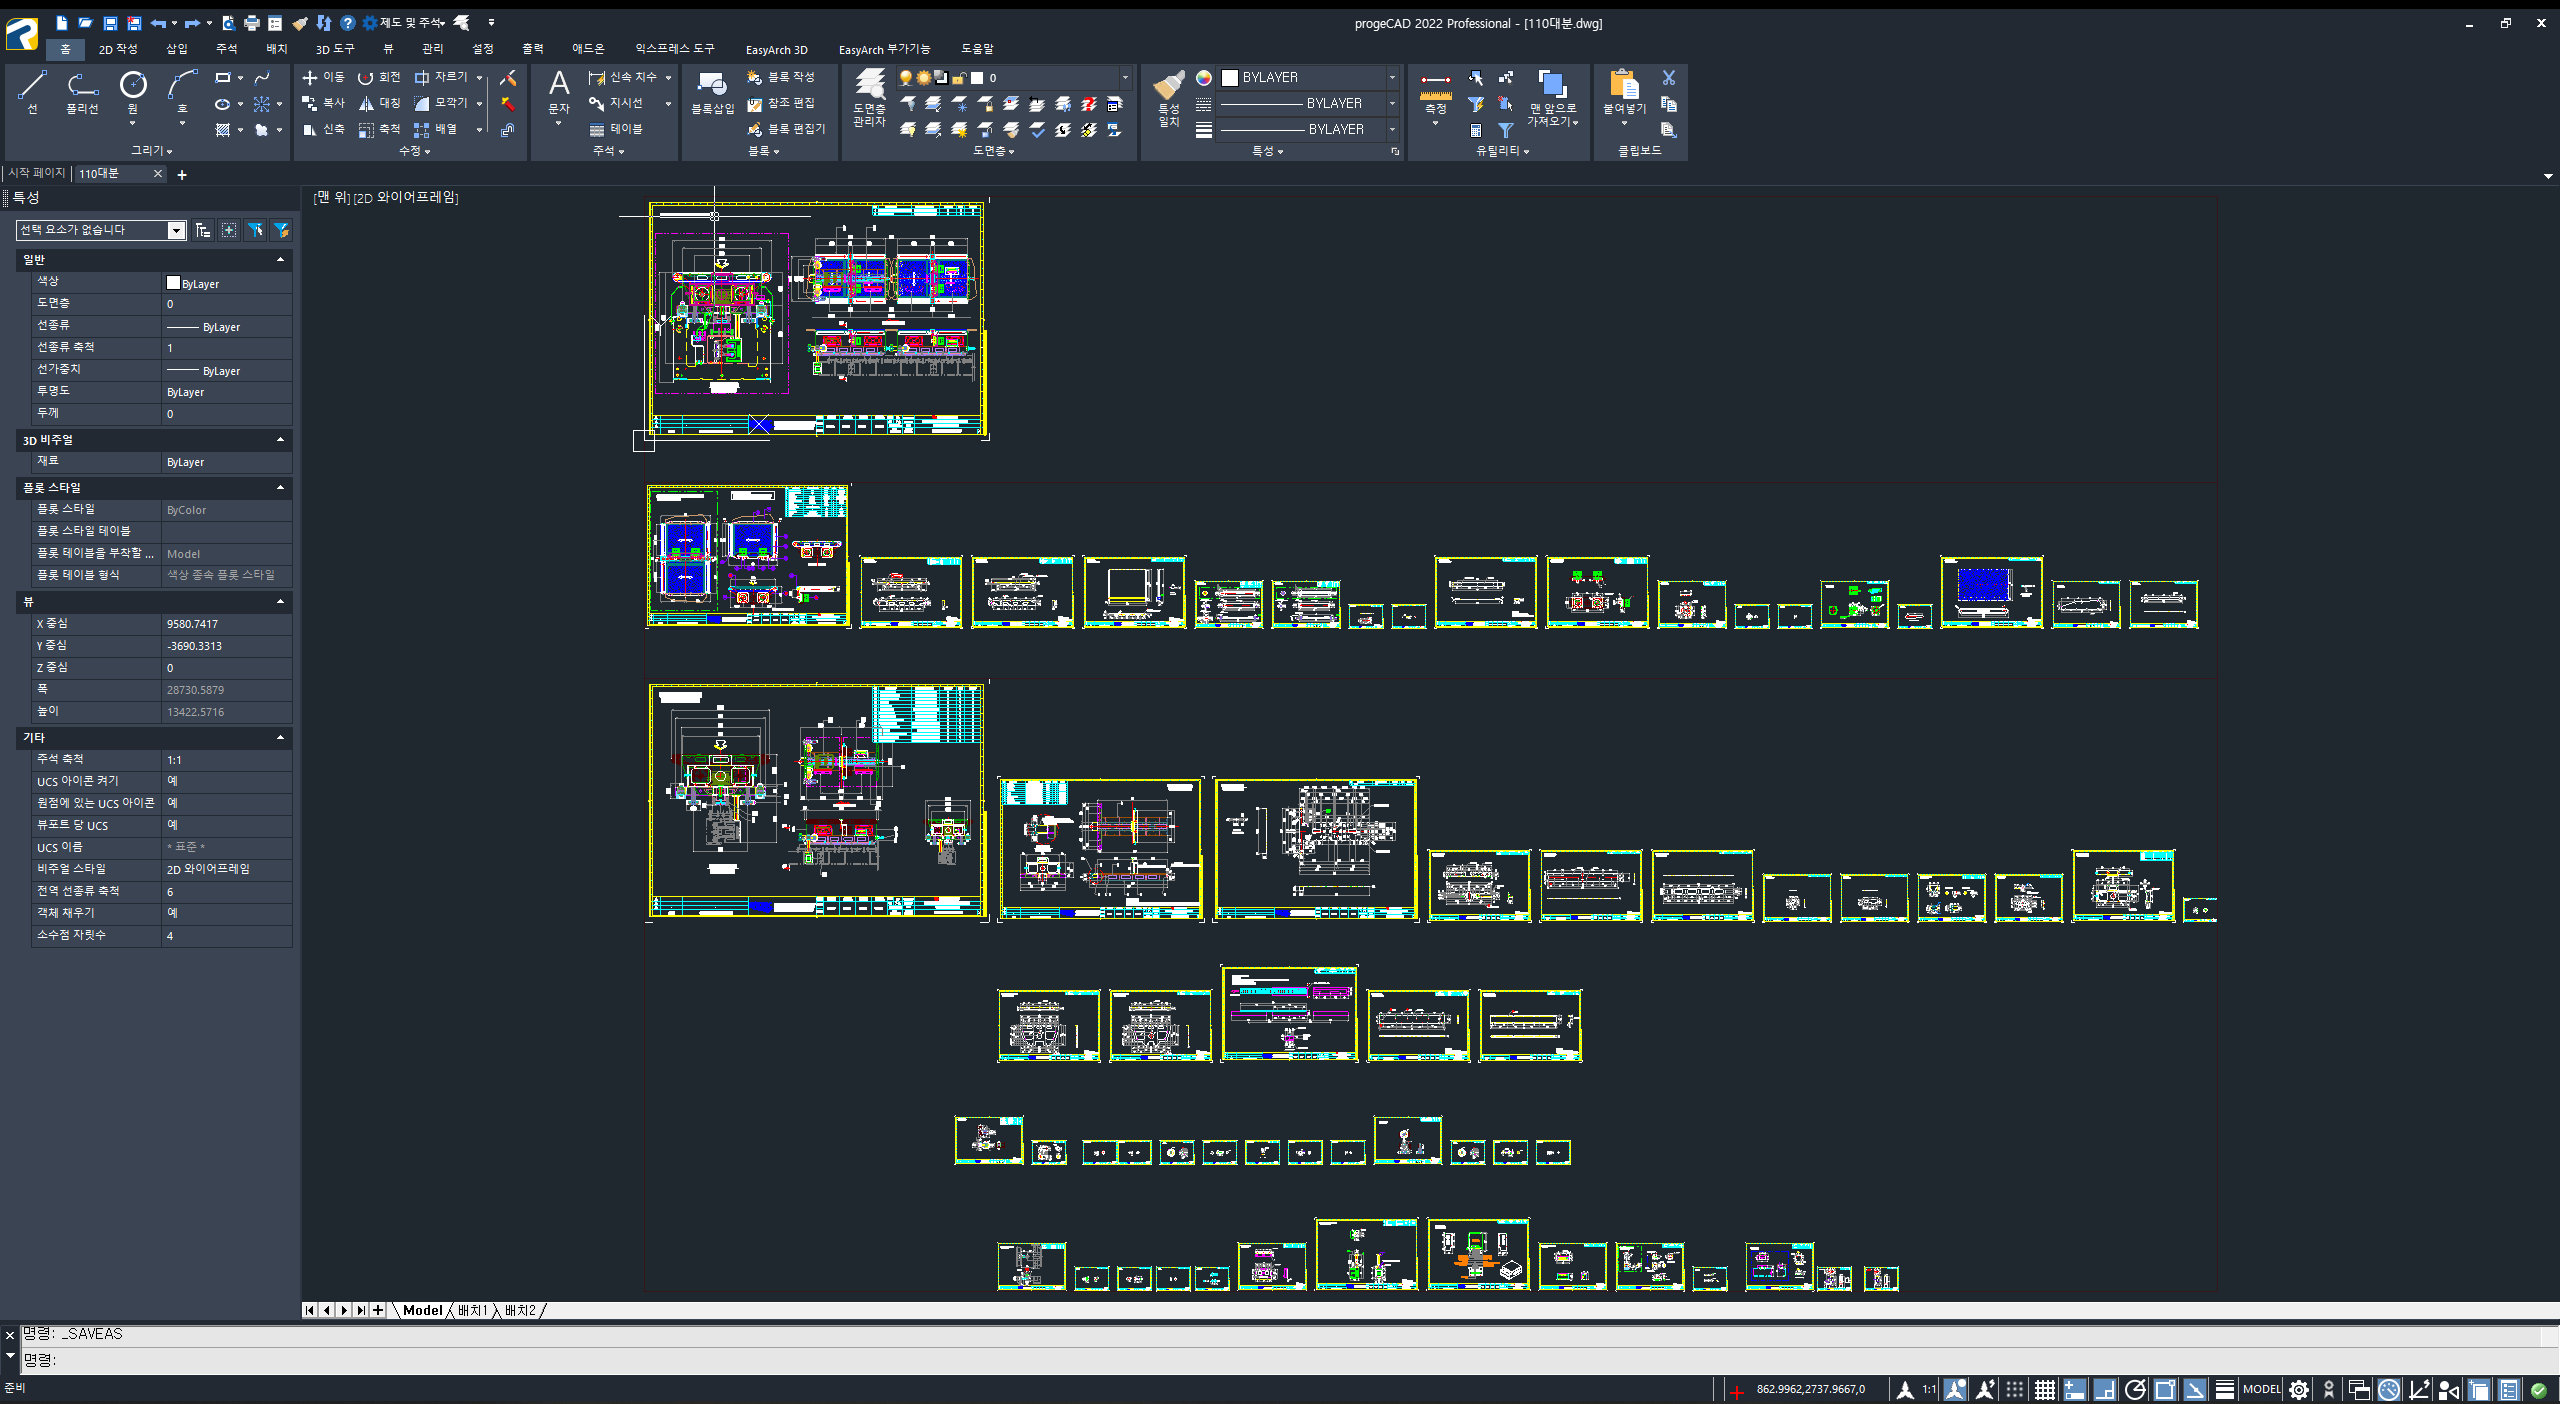
Task: Select the Polyline (폴리선) tool
Action: point(82,92)
